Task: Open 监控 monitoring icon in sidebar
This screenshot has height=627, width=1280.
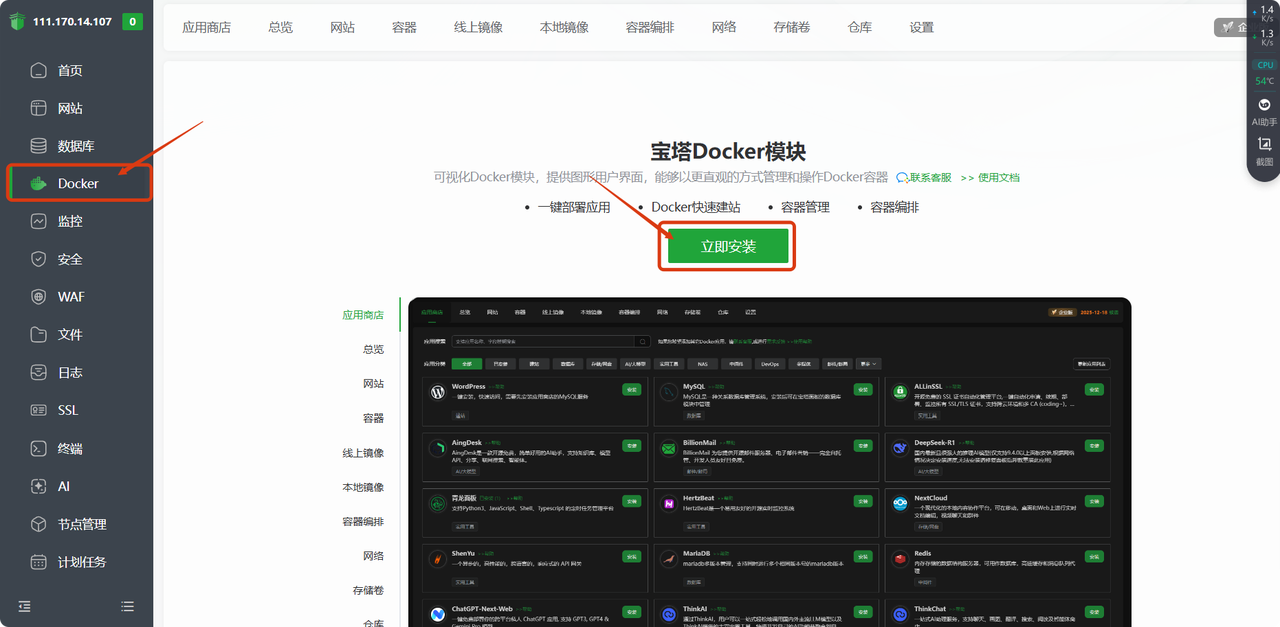Action: [x=38, y=221]
